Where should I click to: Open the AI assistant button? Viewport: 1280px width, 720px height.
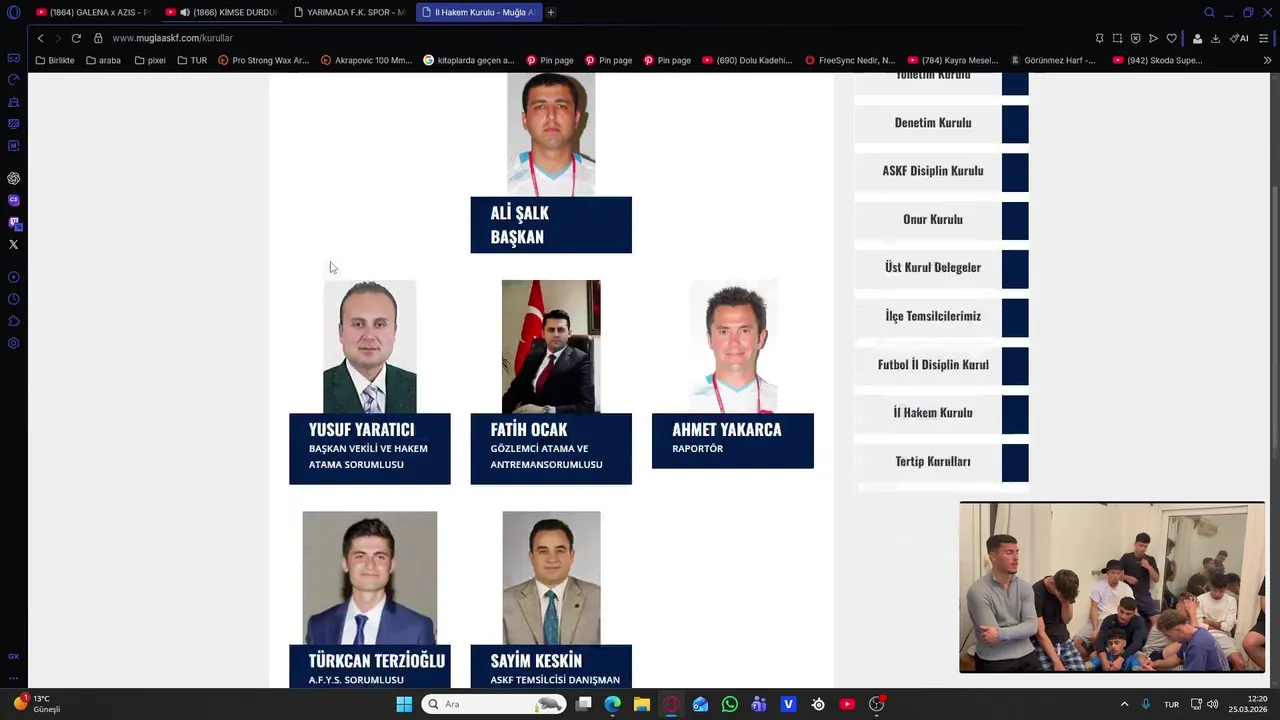pos(1239,38)
